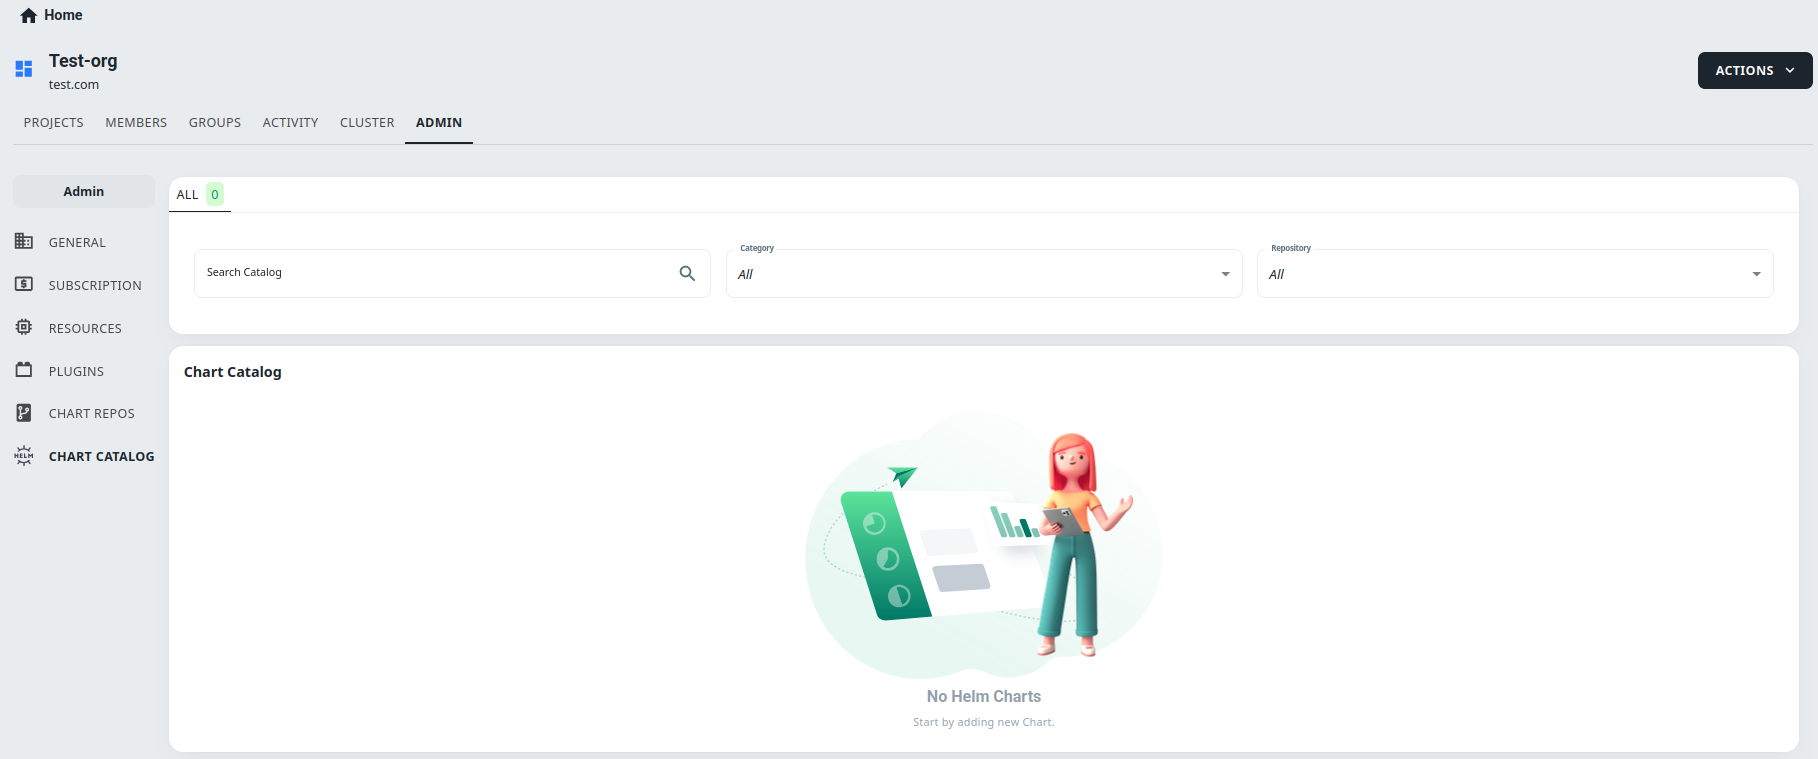Go to Resources in admin sidebar
Viewport: 1818px width, 759px height.
[85, 328]
